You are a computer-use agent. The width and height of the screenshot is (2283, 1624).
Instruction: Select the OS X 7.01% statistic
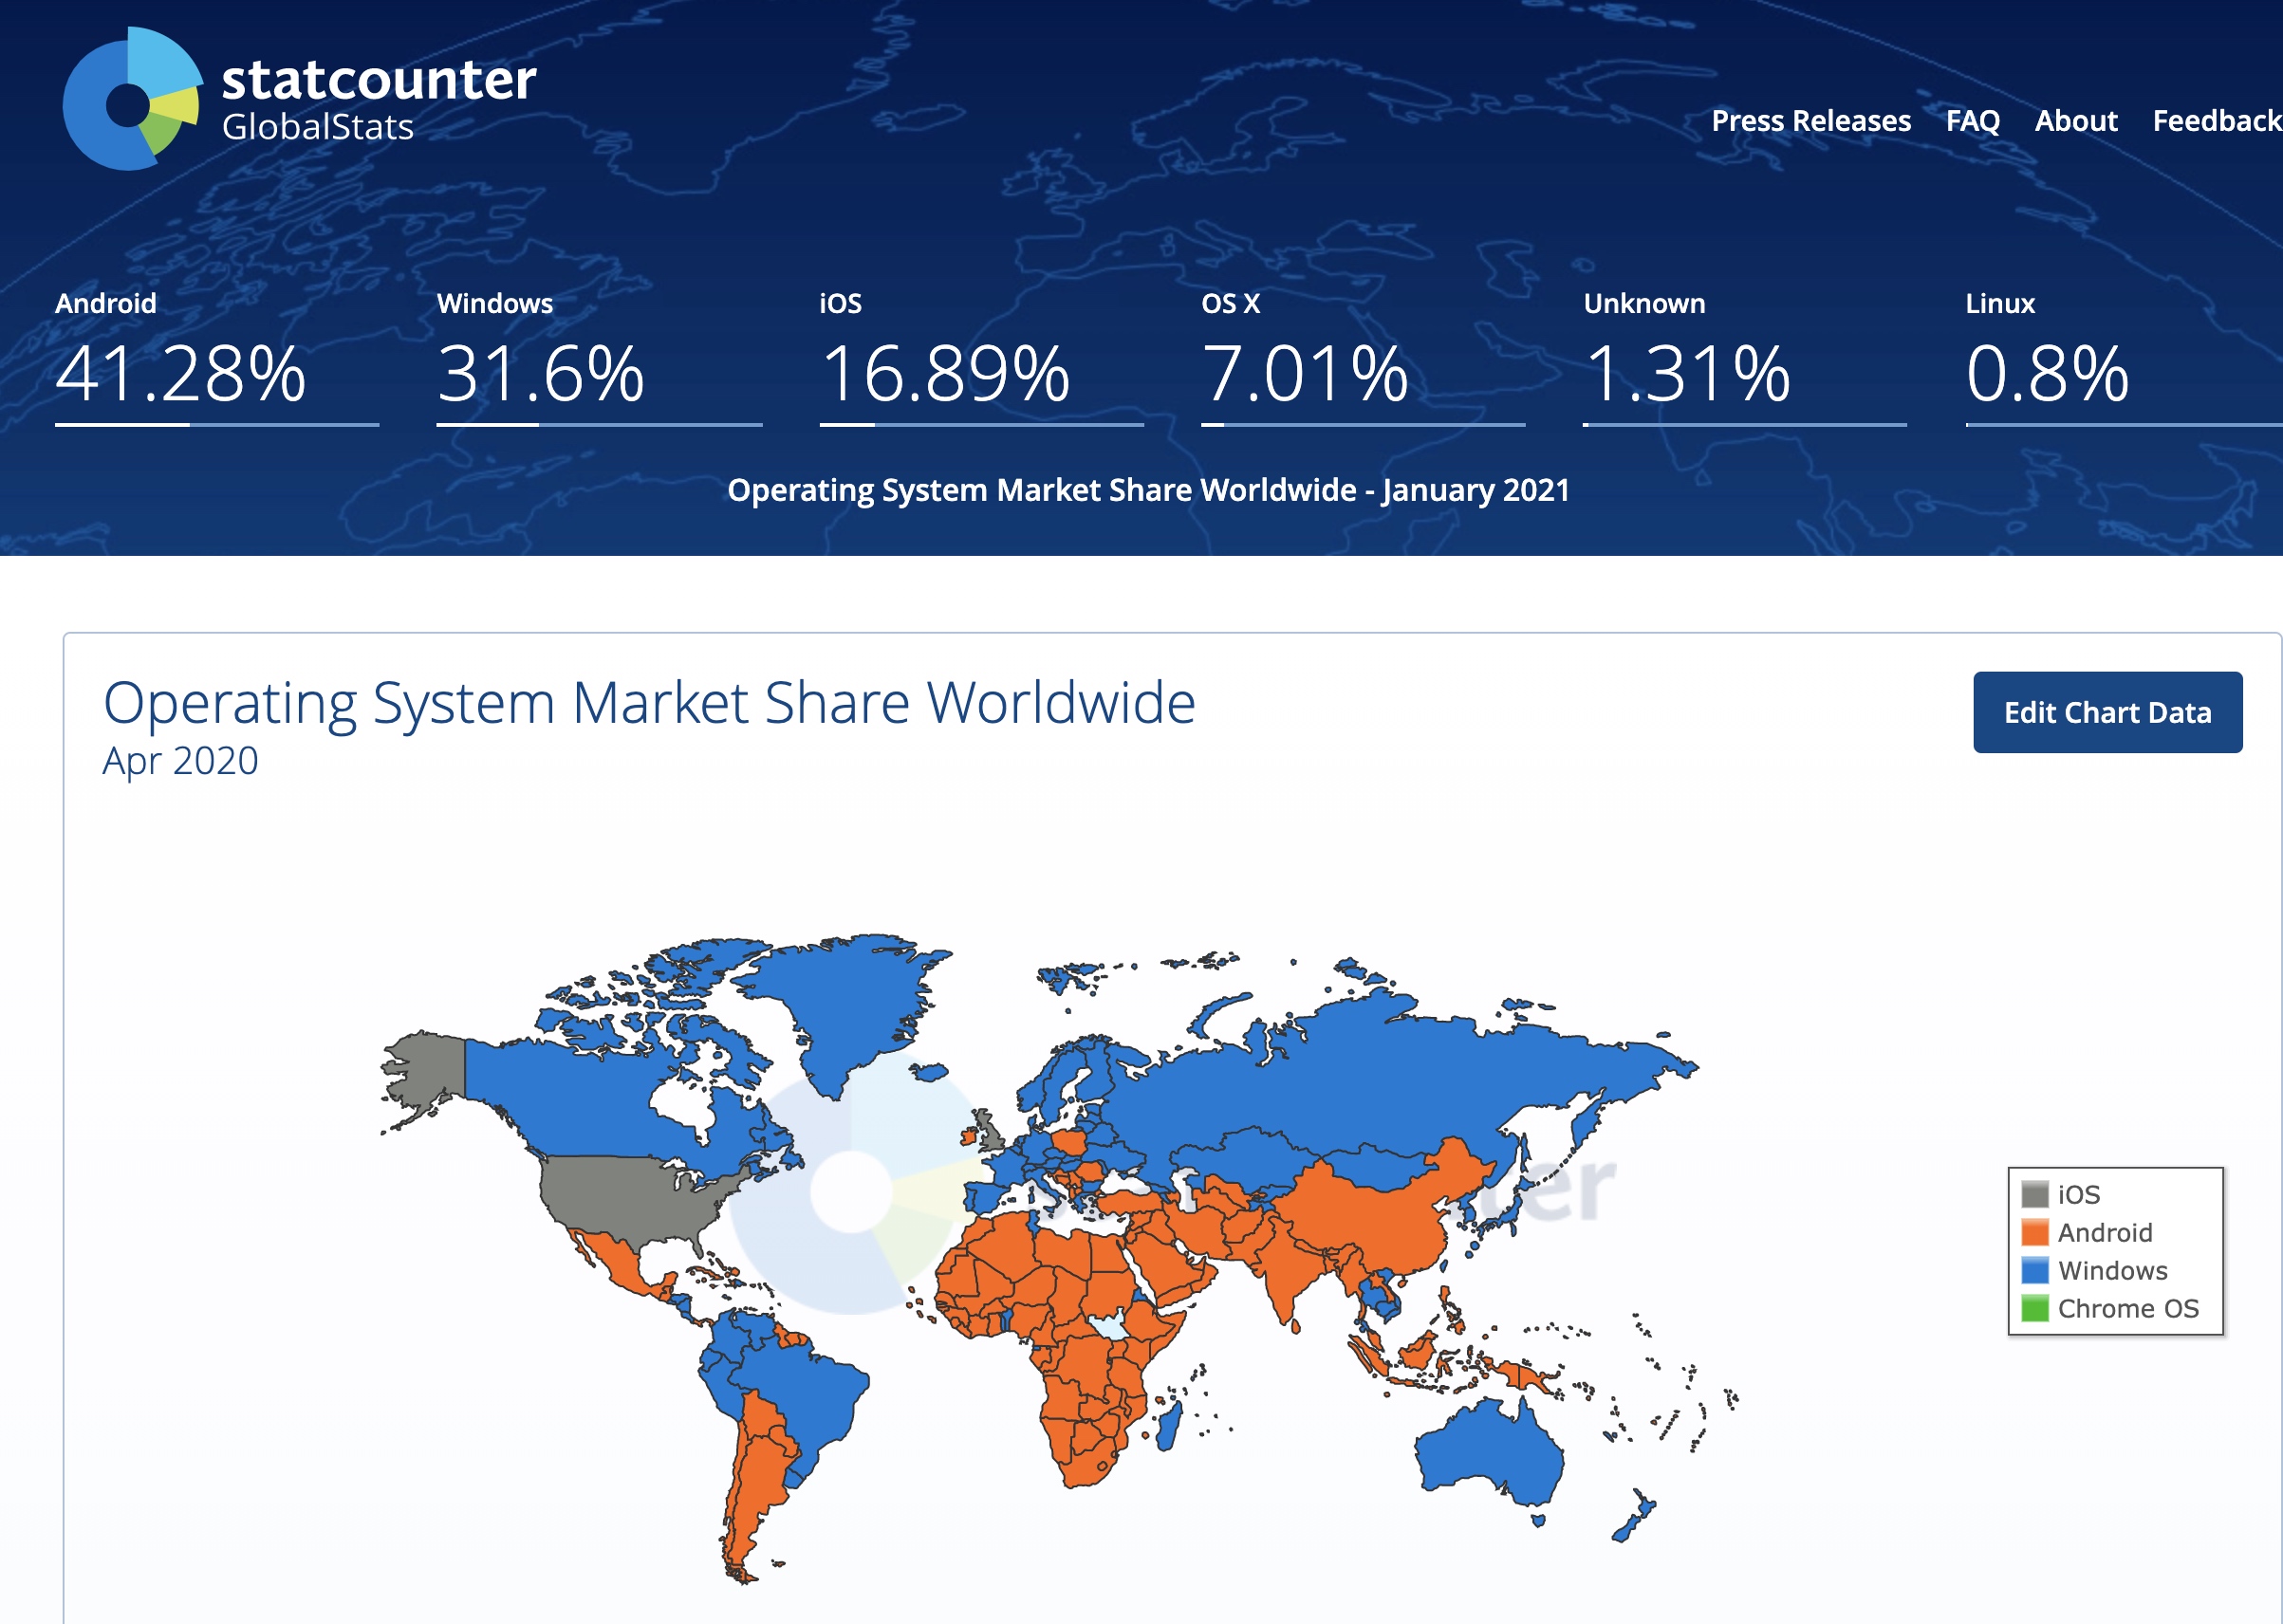pyautogui.click(x=1305, y=373)
